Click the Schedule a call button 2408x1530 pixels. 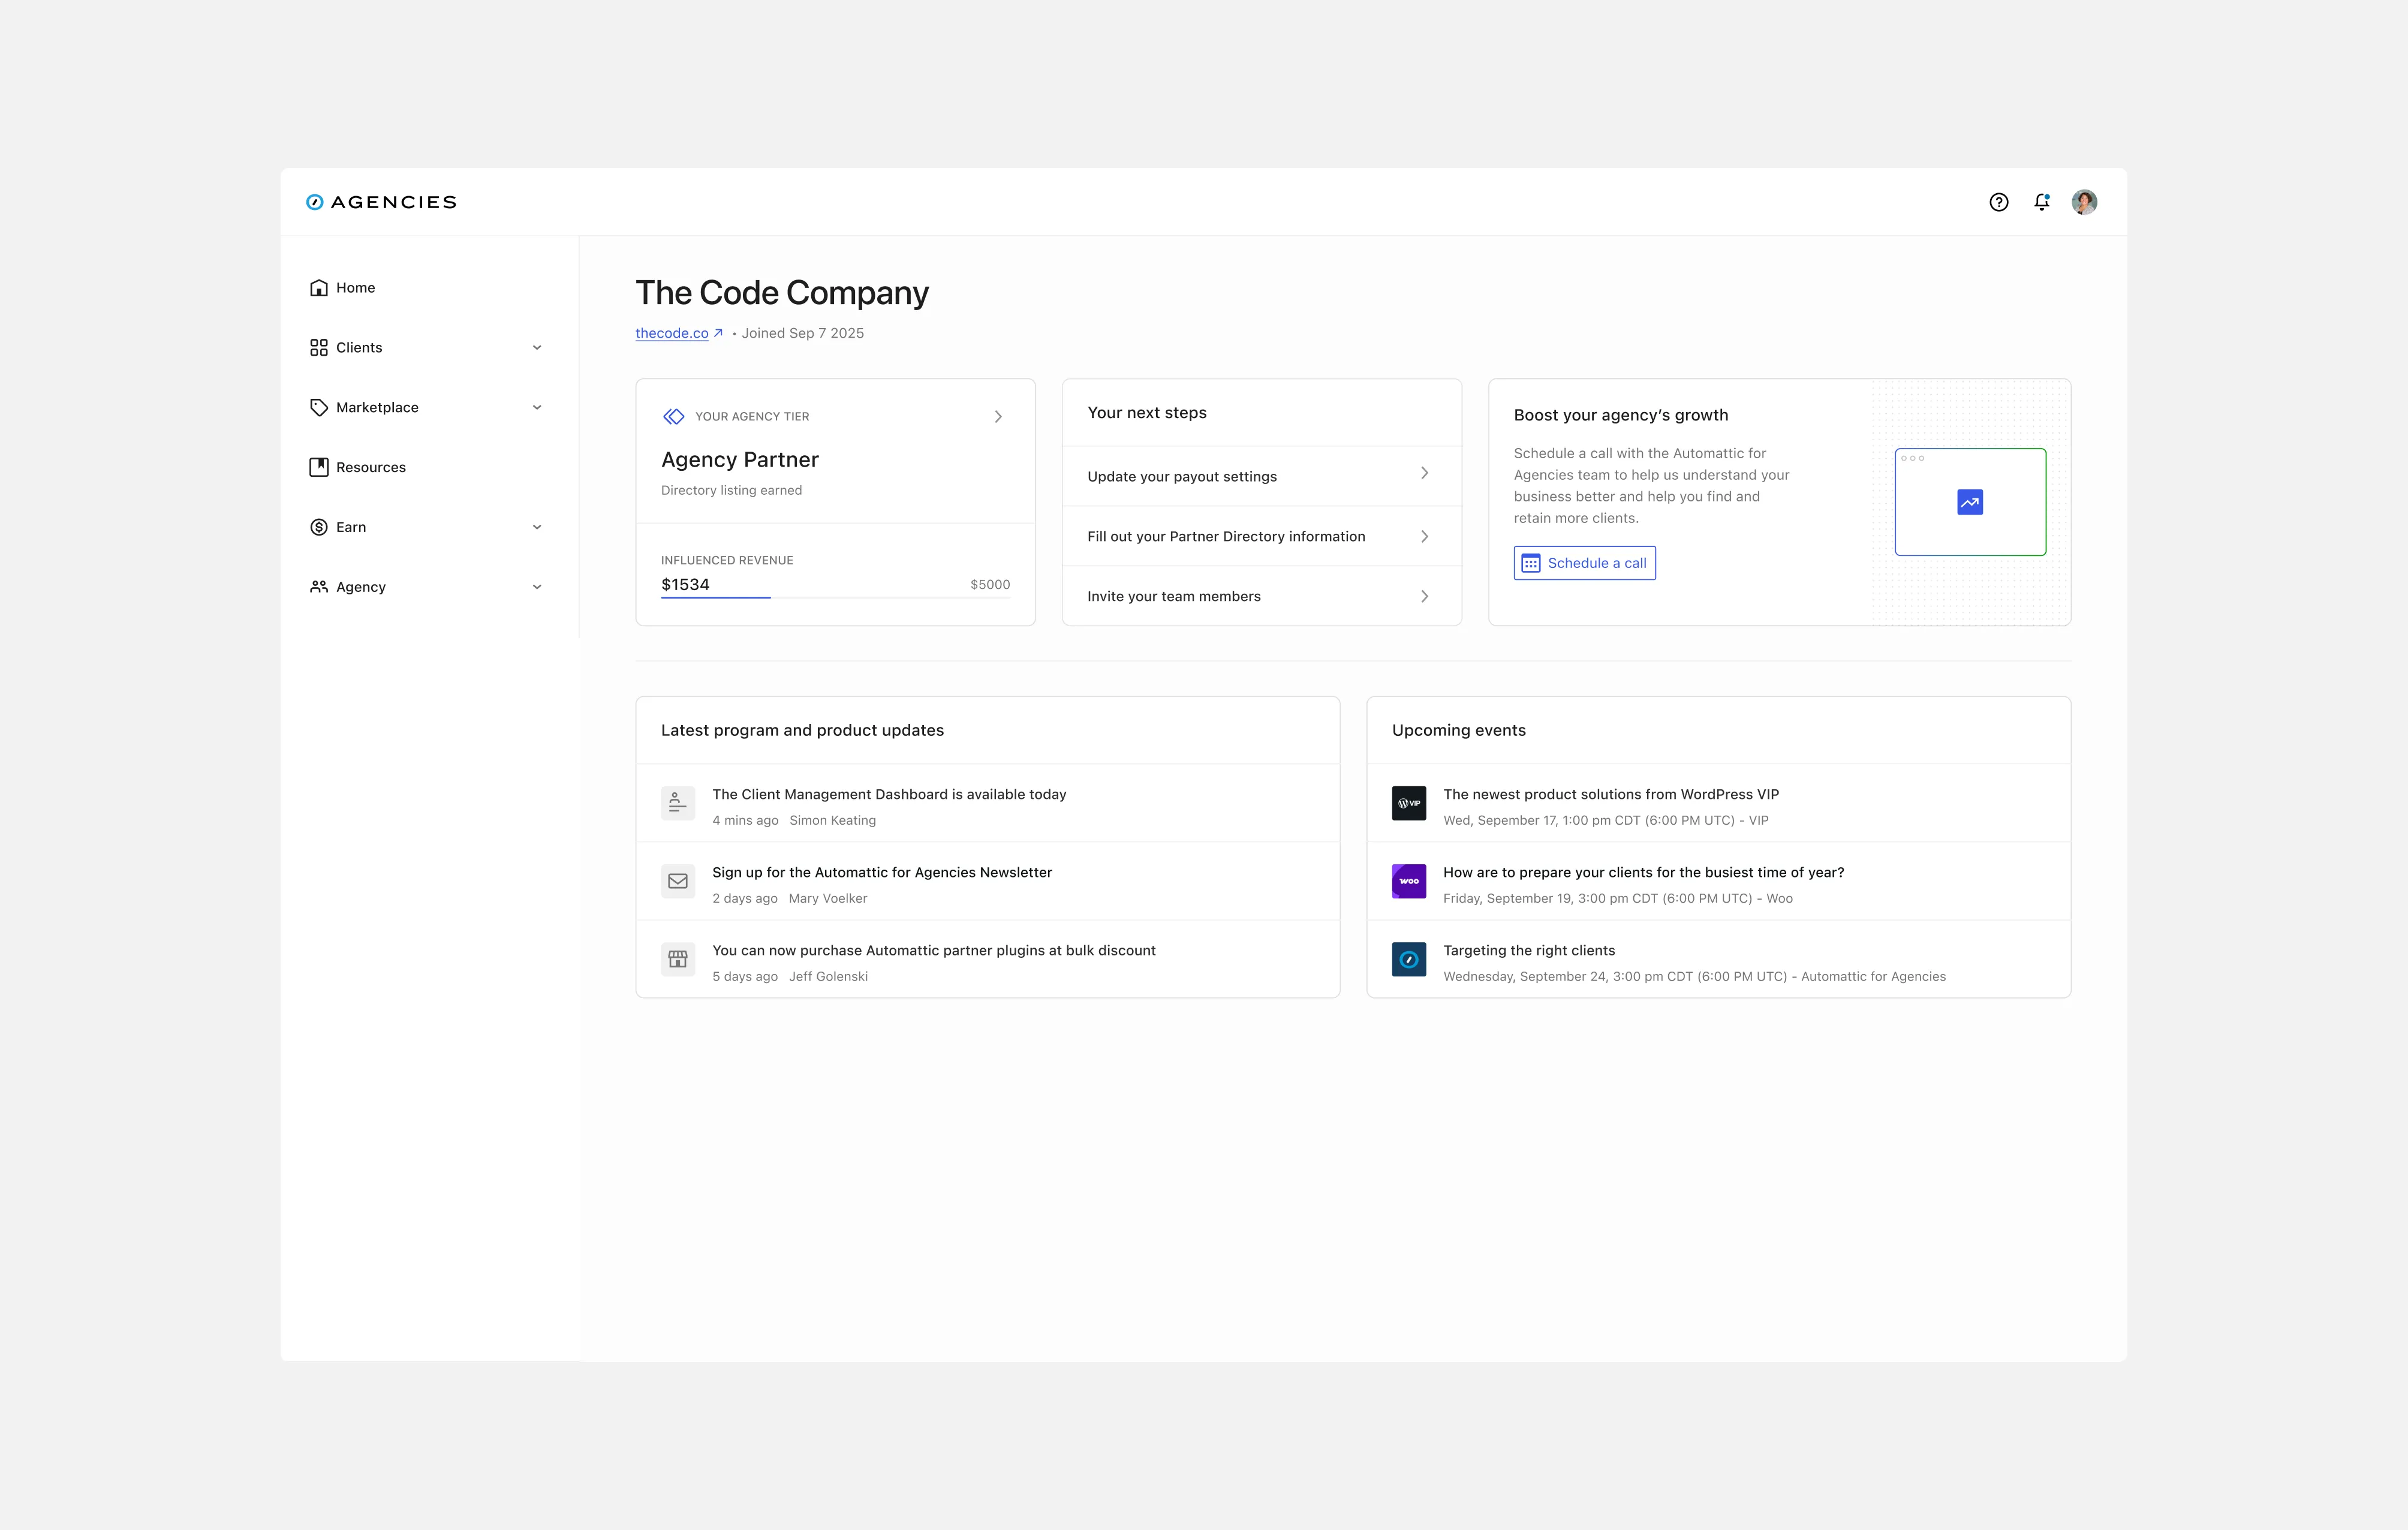1584,563
